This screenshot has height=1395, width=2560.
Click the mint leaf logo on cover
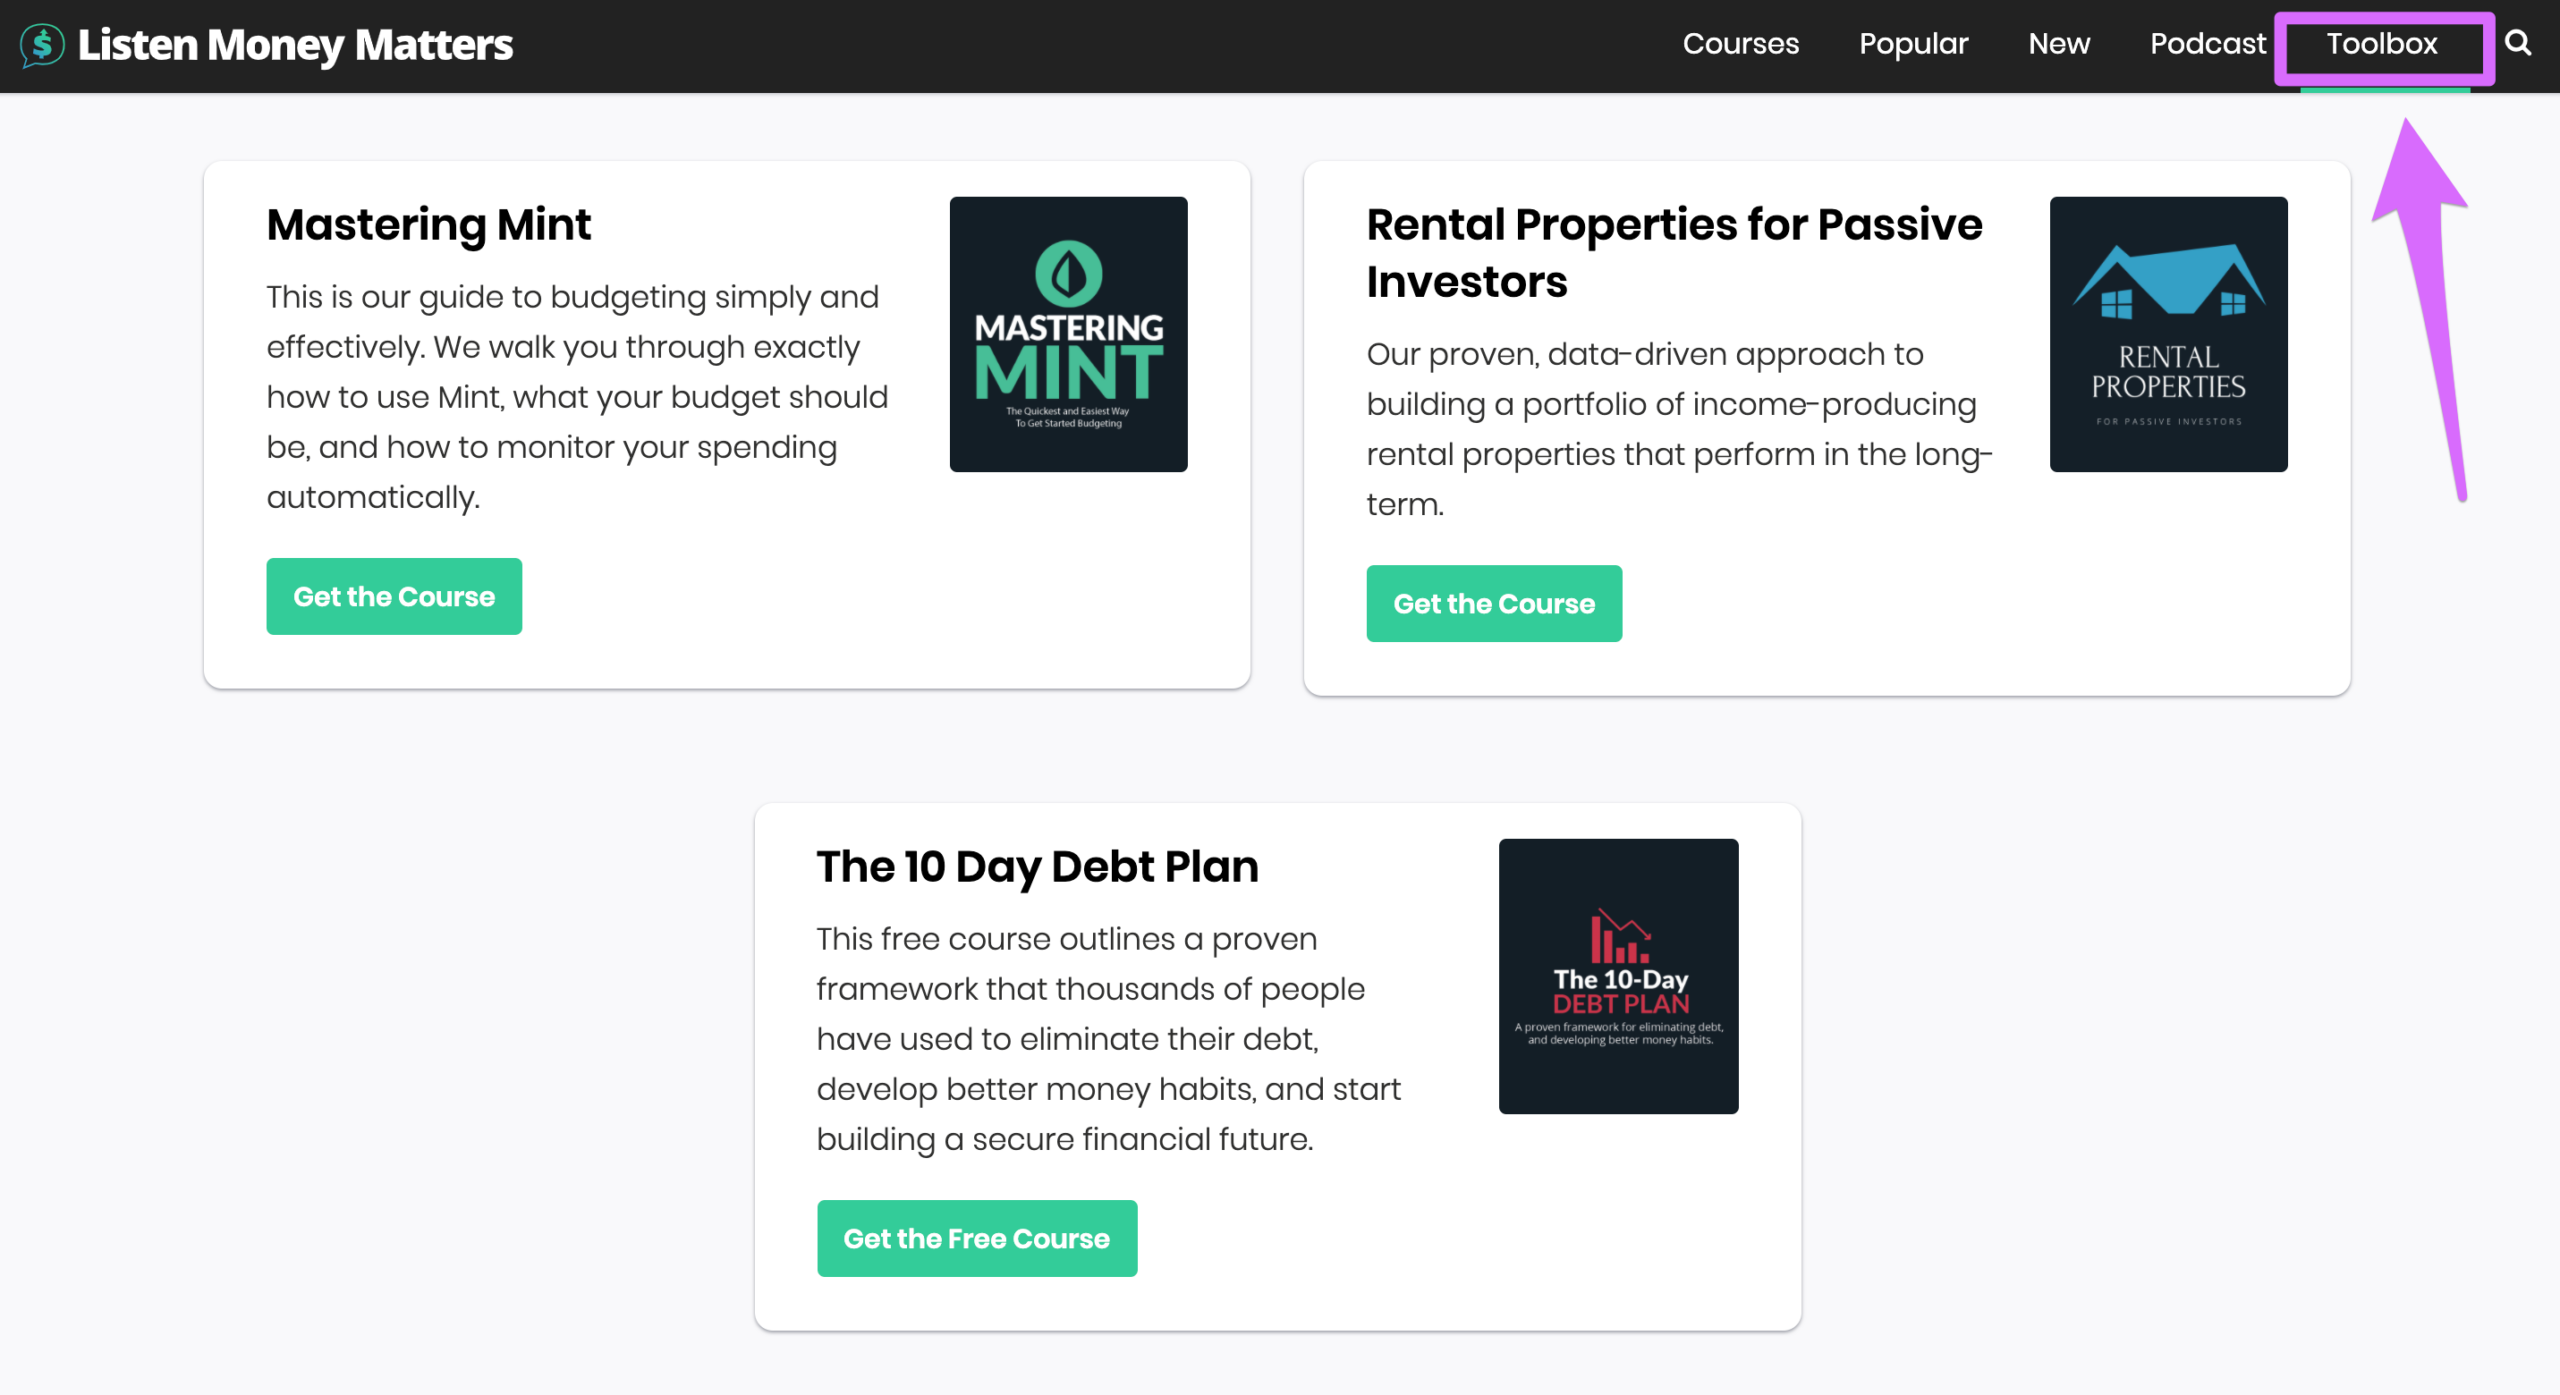click(x=1068, y=273)
